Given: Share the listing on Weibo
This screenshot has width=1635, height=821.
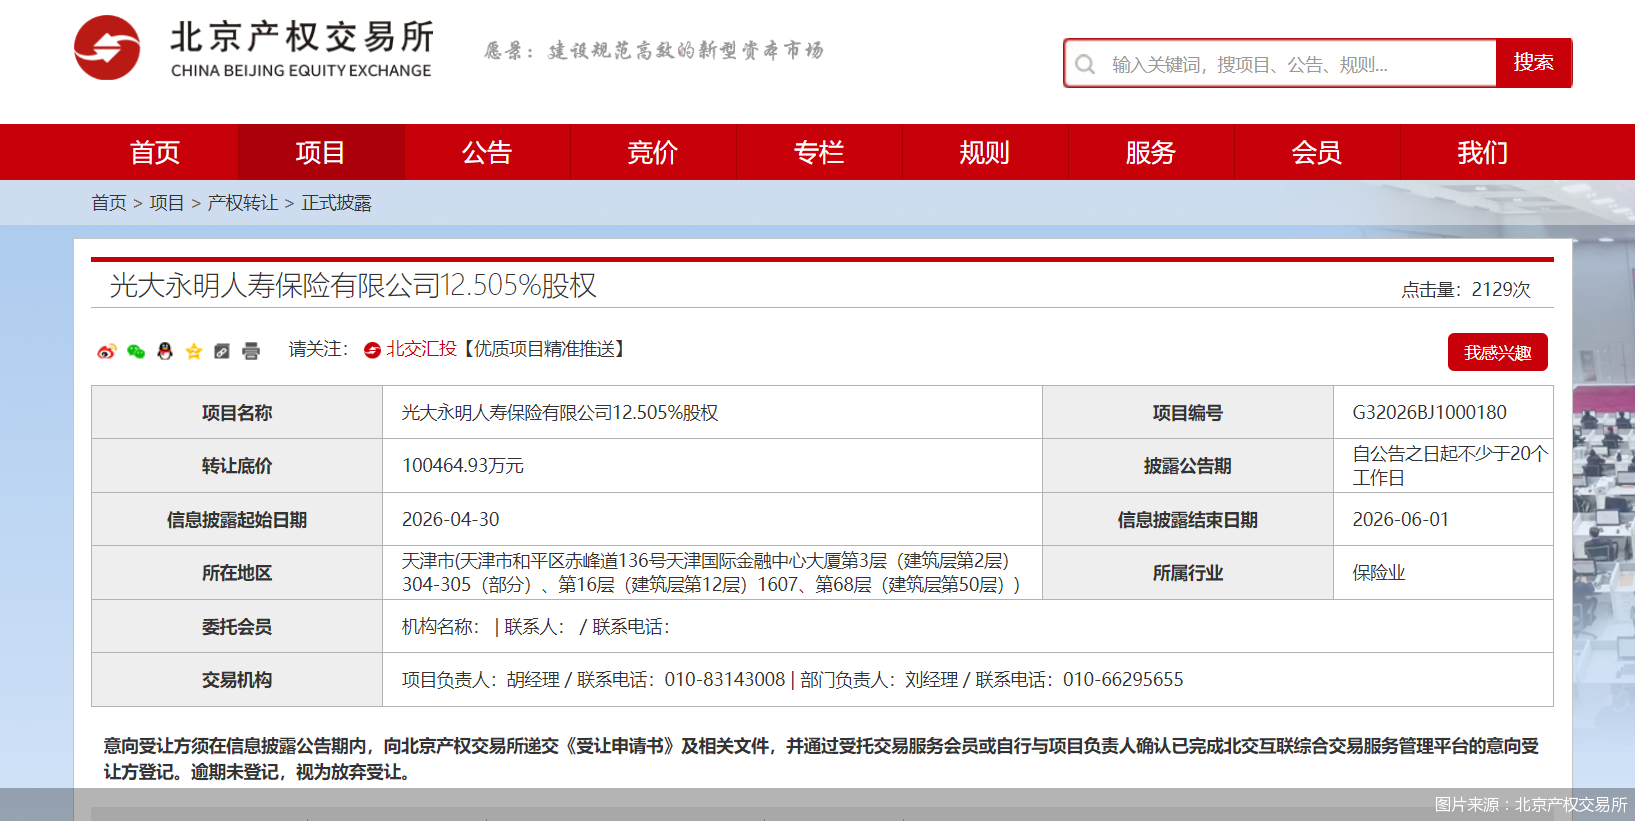Looking at the screenshot, I should tap(107, 351).
